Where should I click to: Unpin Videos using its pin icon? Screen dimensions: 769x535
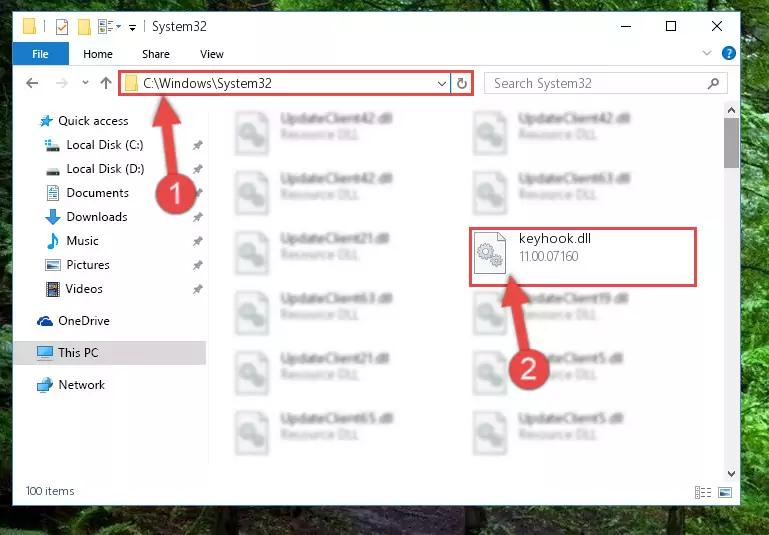[197, 289]
